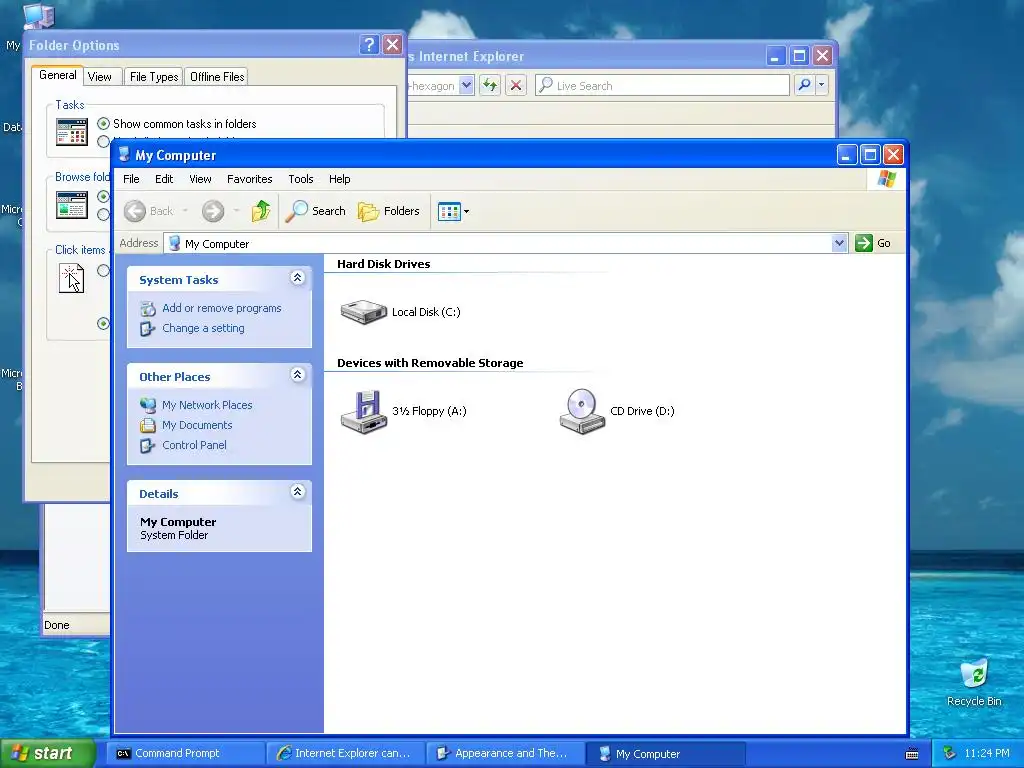Open the Favorites menu
Image resolution: width=1024 pixels, height=768 pixels.
249,179
